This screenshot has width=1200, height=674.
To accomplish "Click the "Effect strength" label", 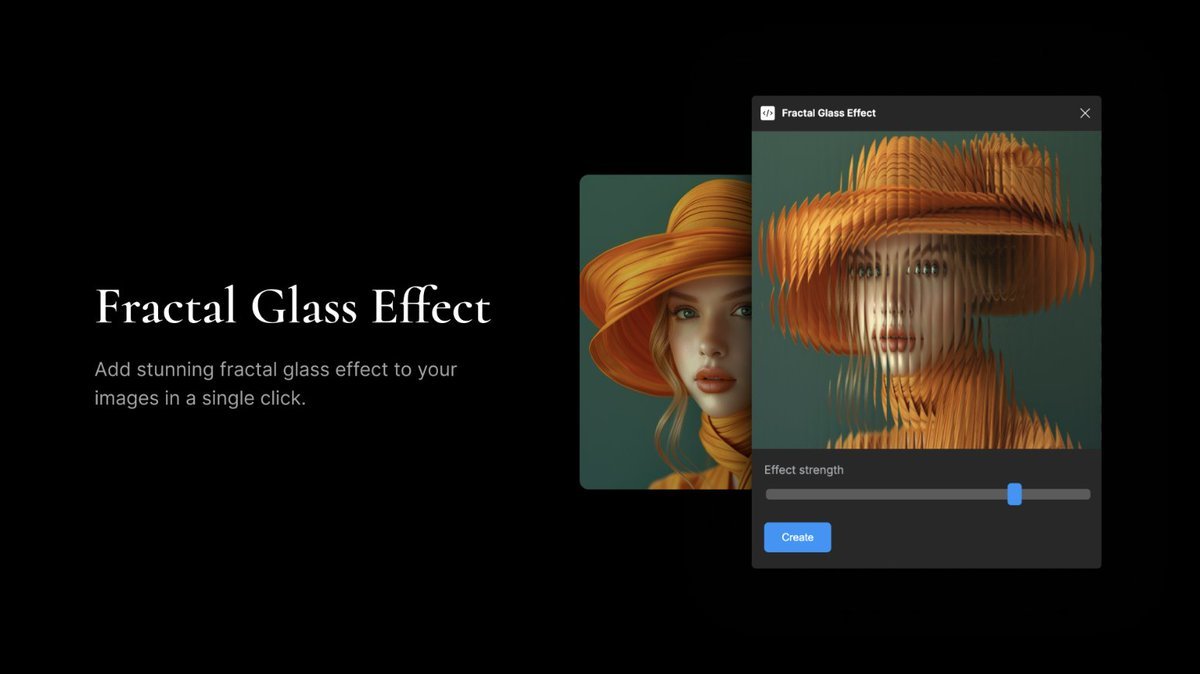I will click(803, 470).
